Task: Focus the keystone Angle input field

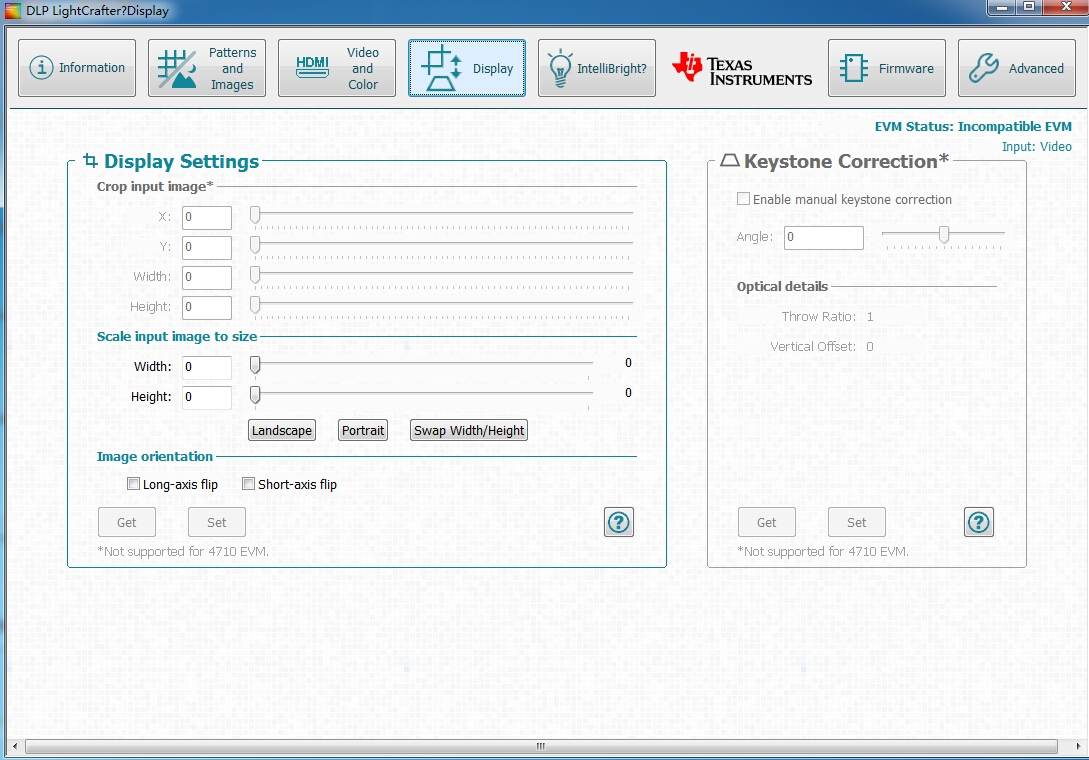Action: click(x=824, y=238)
